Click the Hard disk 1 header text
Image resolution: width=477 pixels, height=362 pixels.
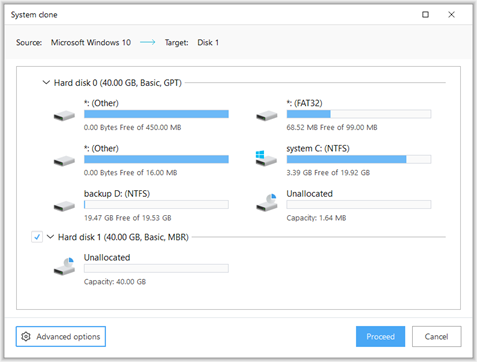(123, 237)
